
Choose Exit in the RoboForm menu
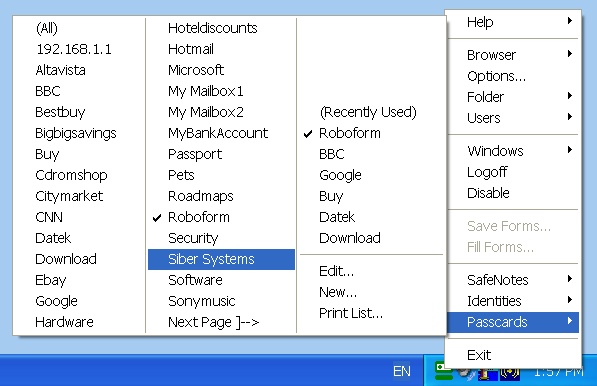pyautogui.click(x=513, y=355)
